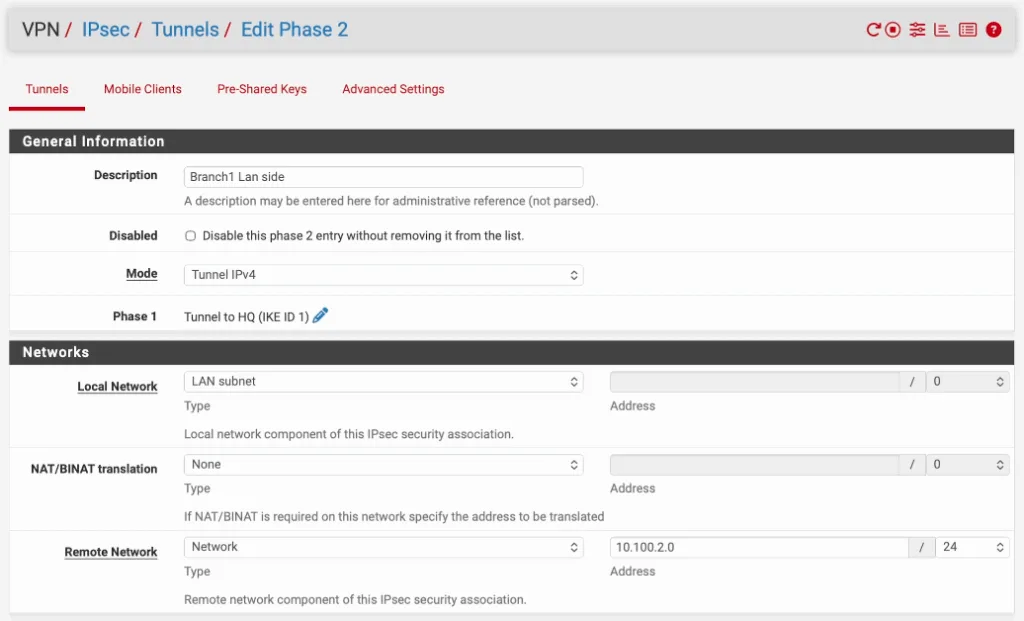Open the Pre-Shared Keys tab
Image resolution: width=1024 pixels, height=621 pixels.
262,89
